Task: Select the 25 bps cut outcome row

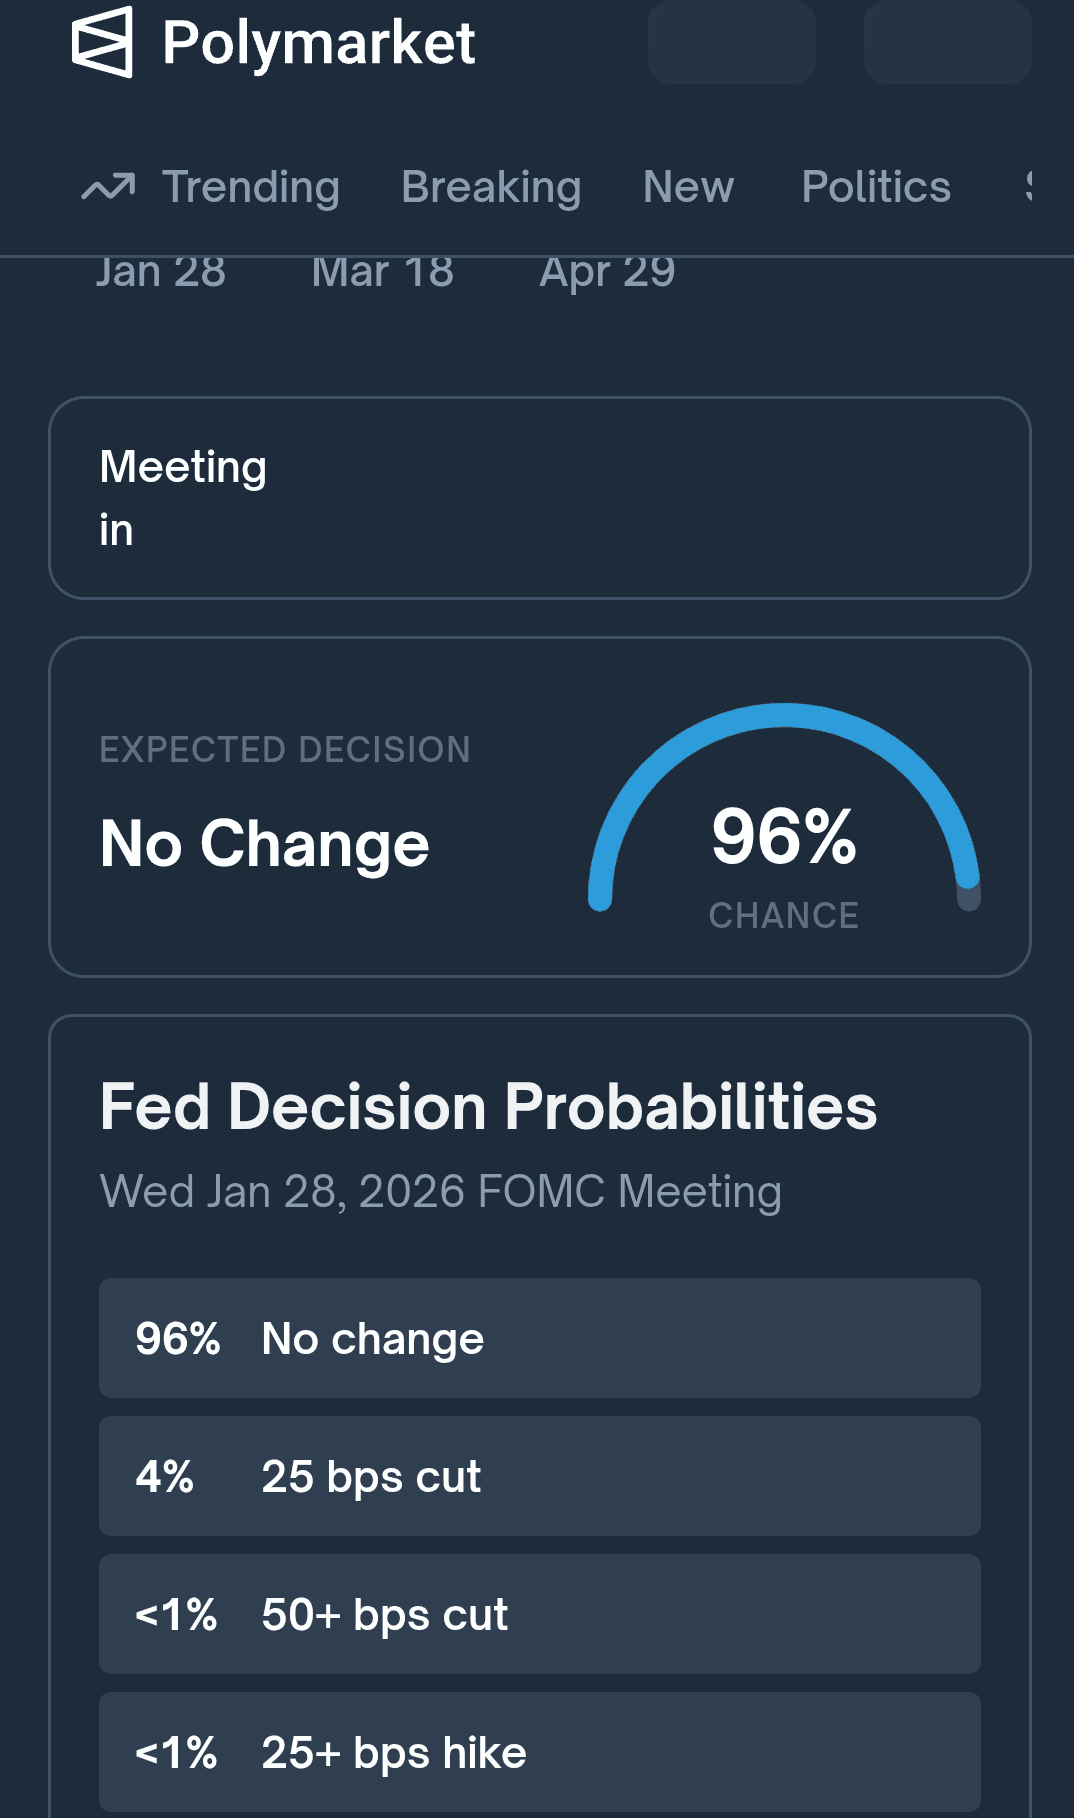Action: pyautogui.click(x=539, y=1476)
